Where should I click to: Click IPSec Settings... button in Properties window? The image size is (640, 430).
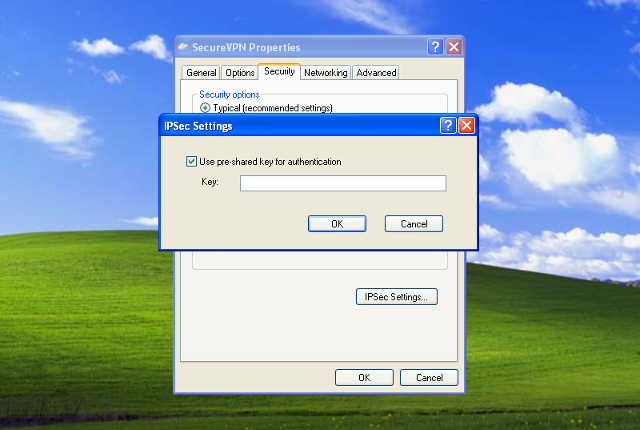click(396, 297)
